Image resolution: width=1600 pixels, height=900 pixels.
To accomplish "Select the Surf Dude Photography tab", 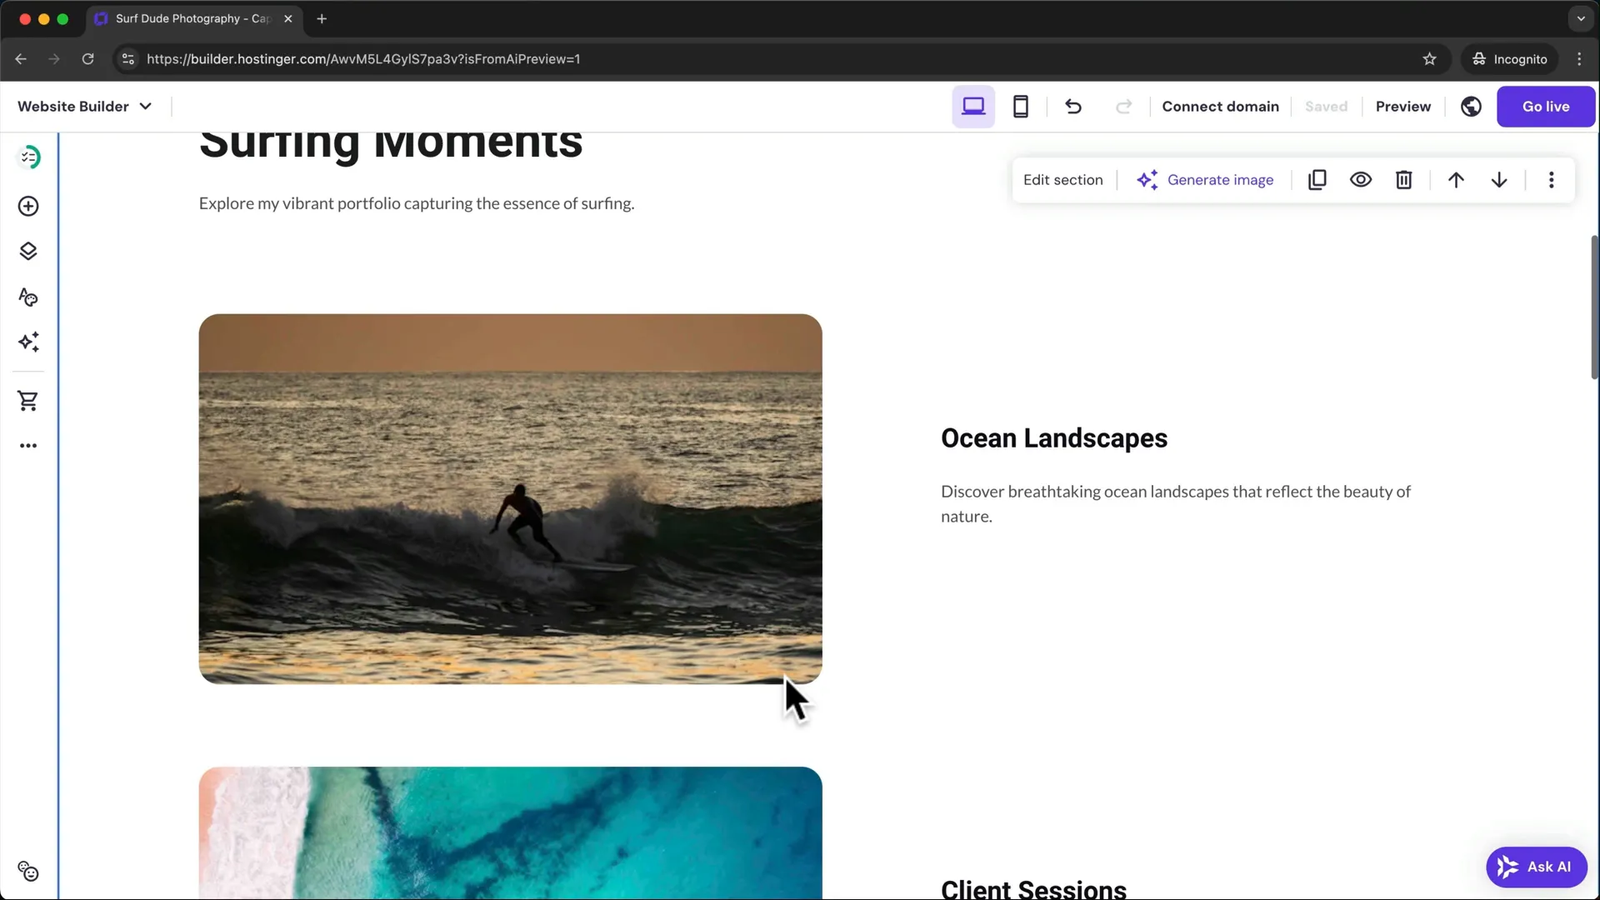I will point(193,19).
